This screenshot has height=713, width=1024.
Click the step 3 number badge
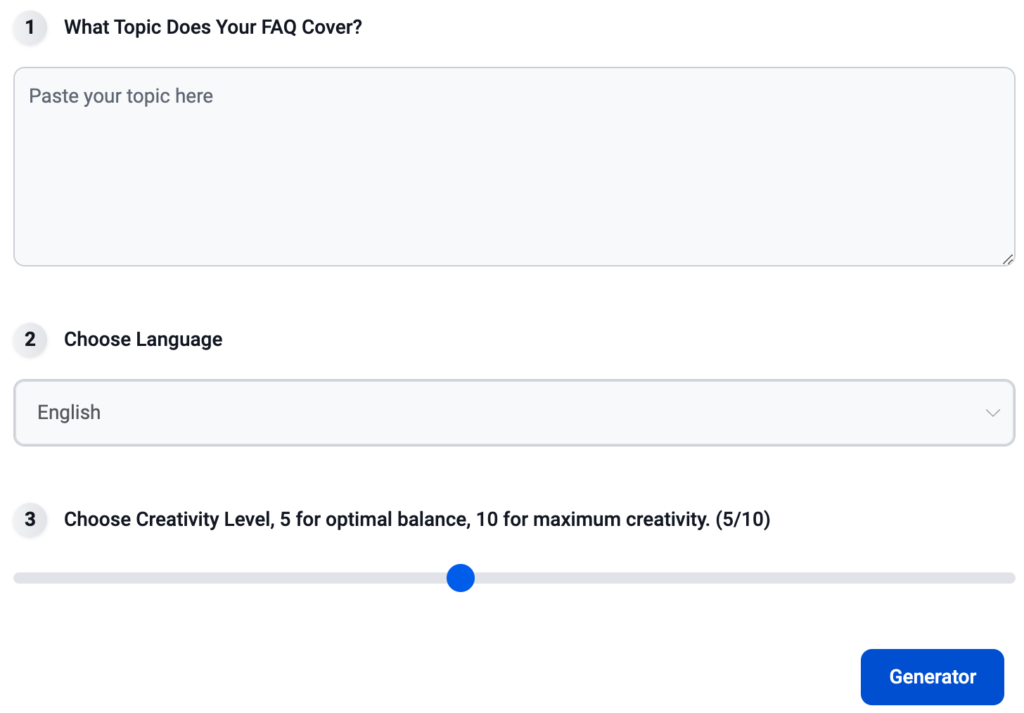[29, 520]
